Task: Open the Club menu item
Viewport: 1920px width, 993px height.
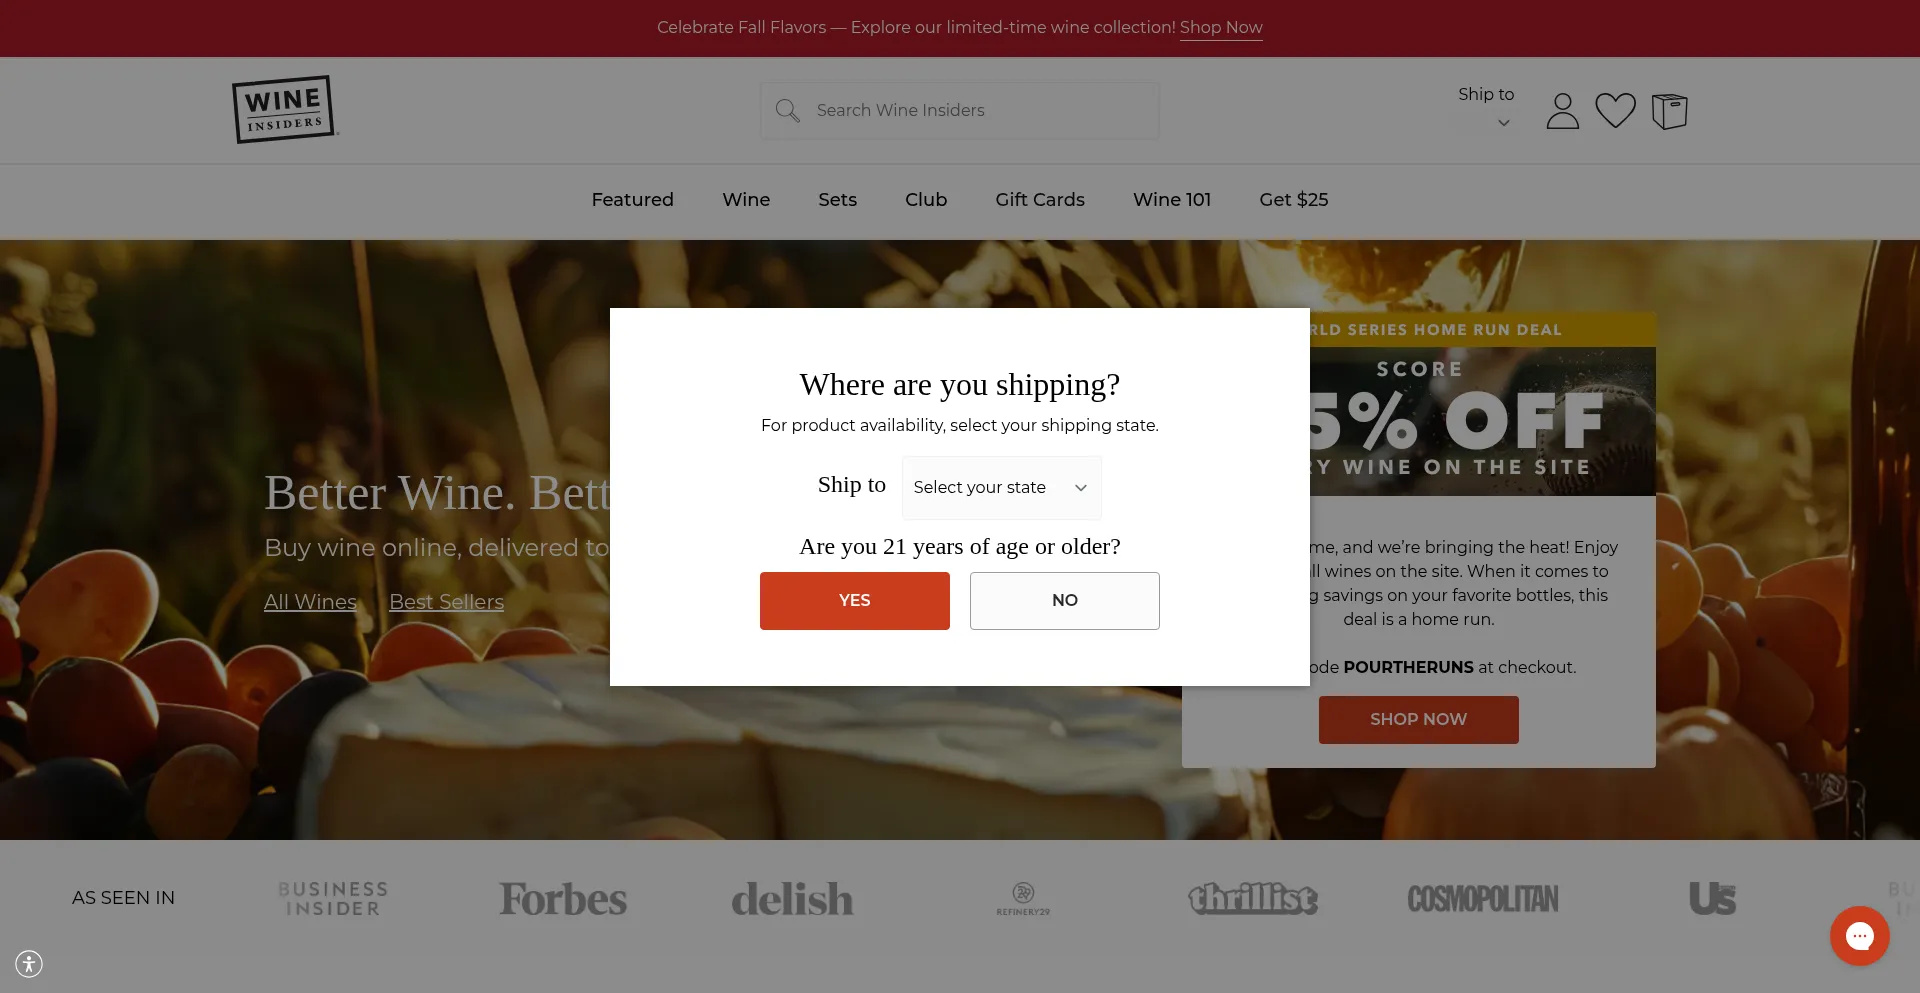Action: [x=926, y=199]
